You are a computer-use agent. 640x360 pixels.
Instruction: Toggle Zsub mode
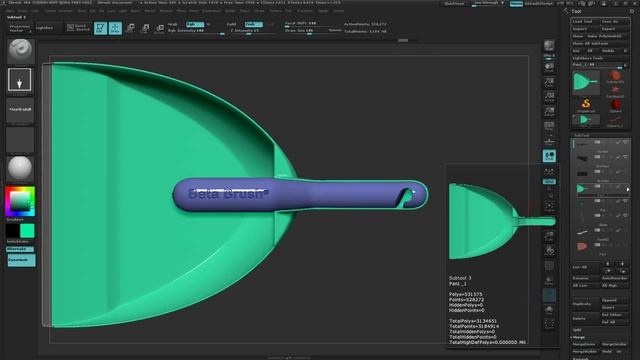pyautogui.click(x=253, y=24)
